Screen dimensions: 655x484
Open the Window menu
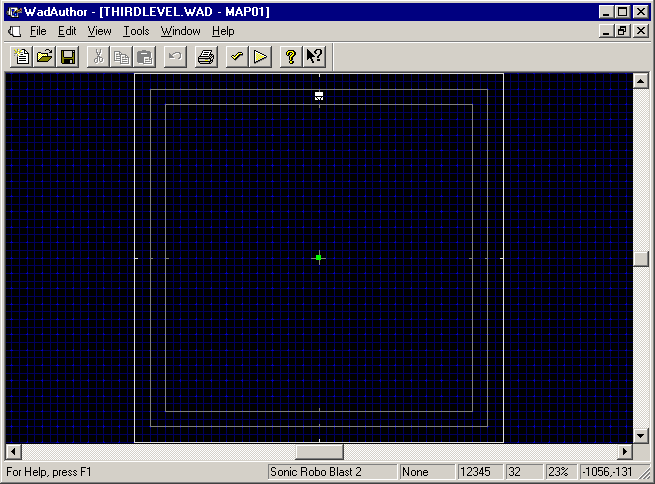[180, 31]
